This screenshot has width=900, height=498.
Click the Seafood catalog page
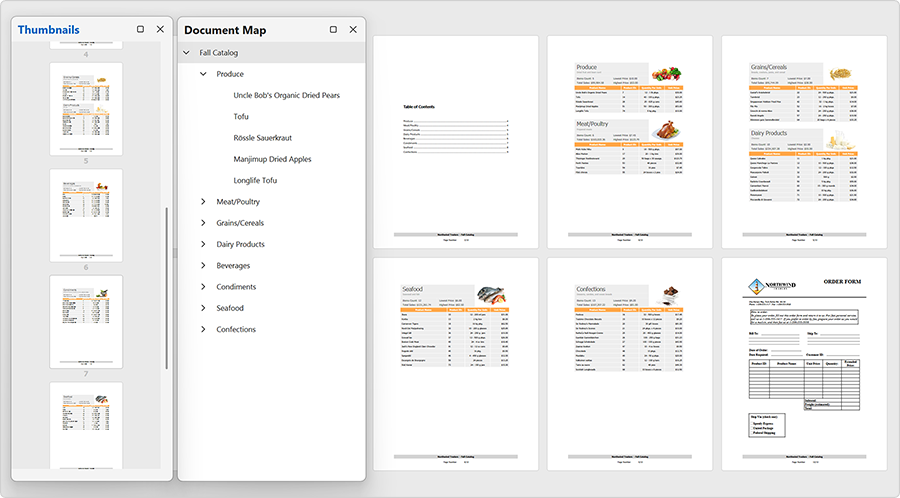(456, 364)
